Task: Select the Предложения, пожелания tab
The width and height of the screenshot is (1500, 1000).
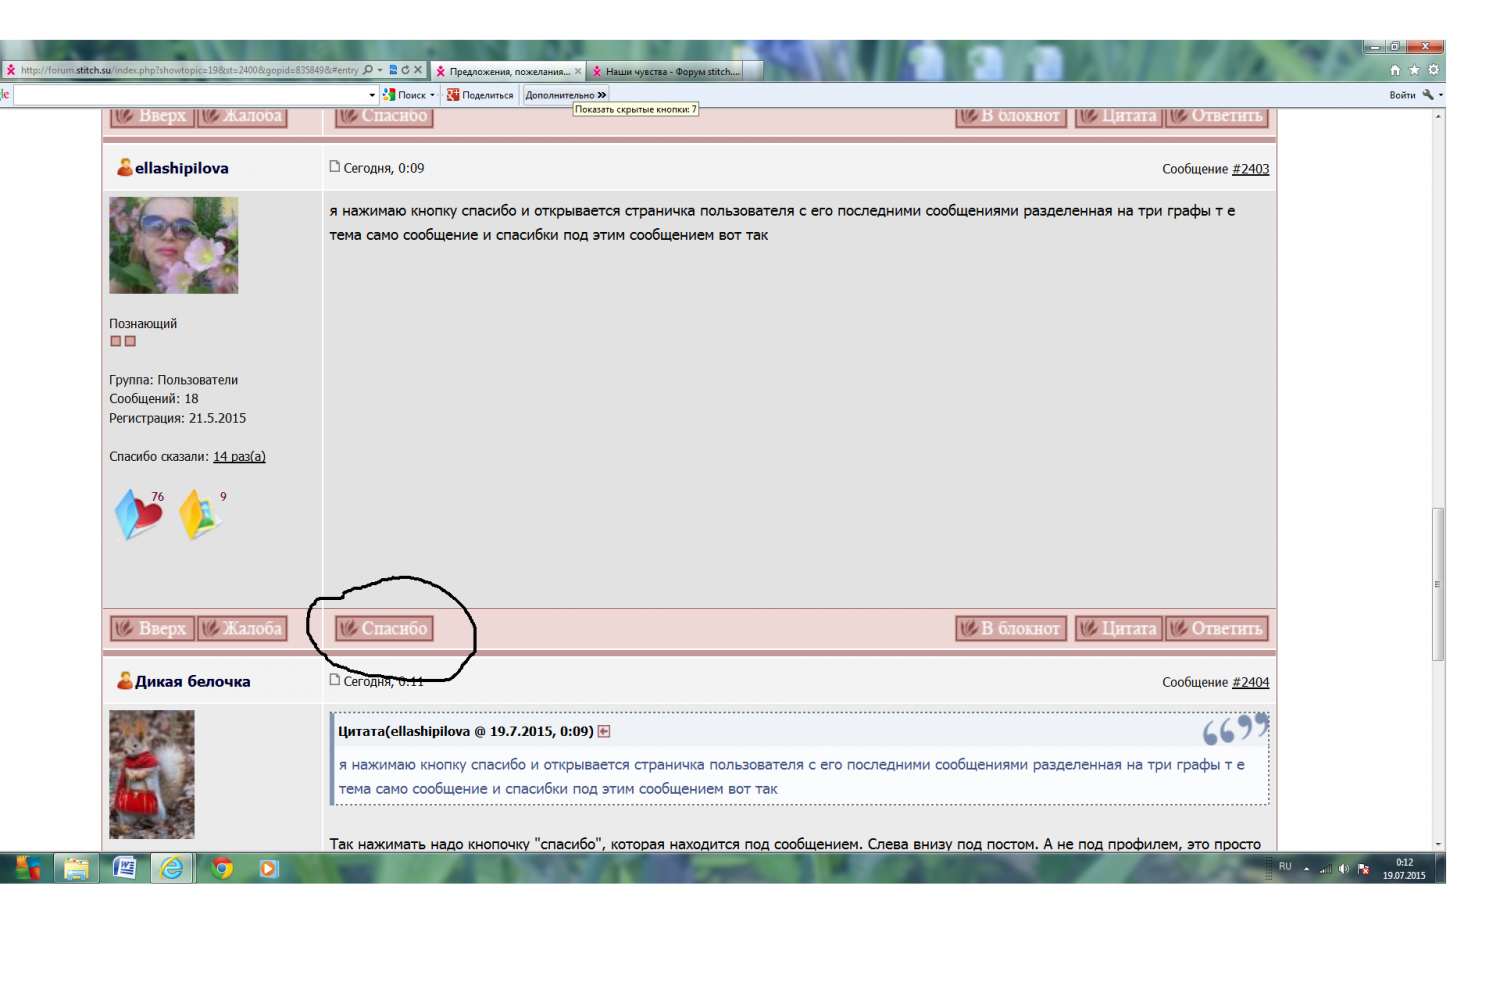Action: [508, 71]
